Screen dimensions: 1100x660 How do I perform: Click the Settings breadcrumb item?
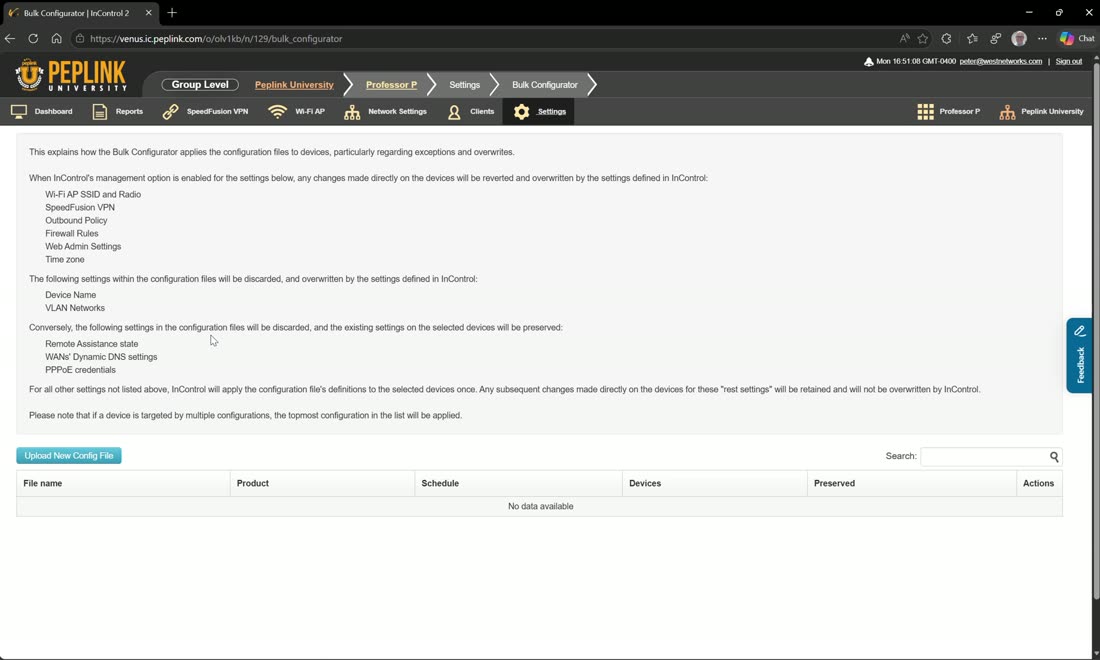point(464,85)
